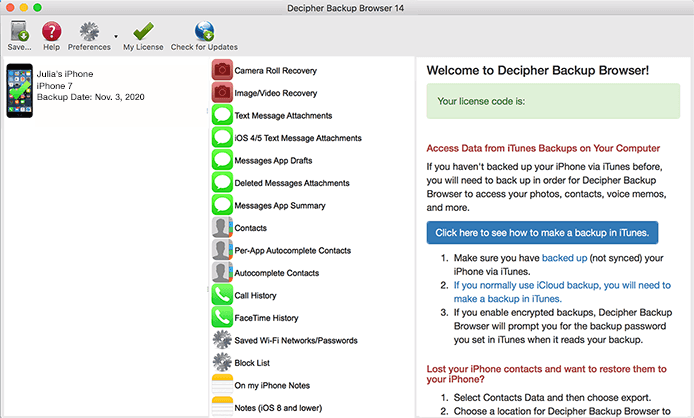The height and width of the screenshot is (418, 694).
Task: Select the "Camera Roll Recovery" text row
Action: coord(276,70)
